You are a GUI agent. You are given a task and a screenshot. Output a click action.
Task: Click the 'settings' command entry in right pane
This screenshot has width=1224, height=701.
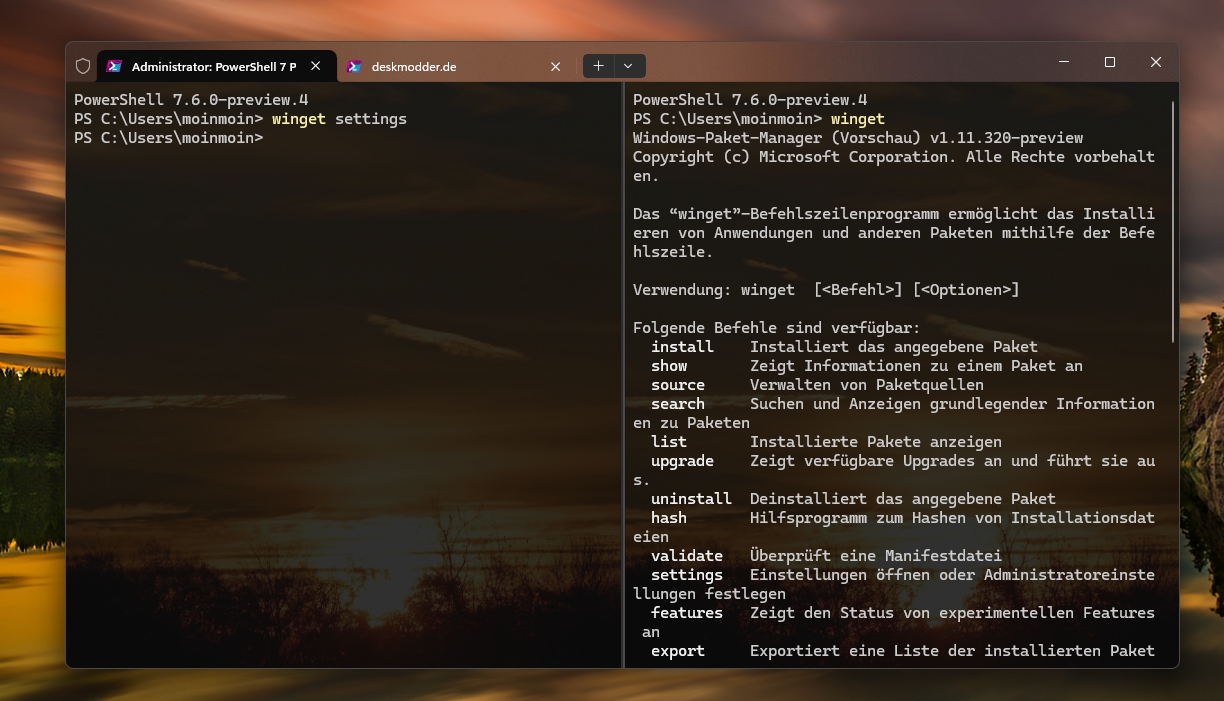click(687, 575)
